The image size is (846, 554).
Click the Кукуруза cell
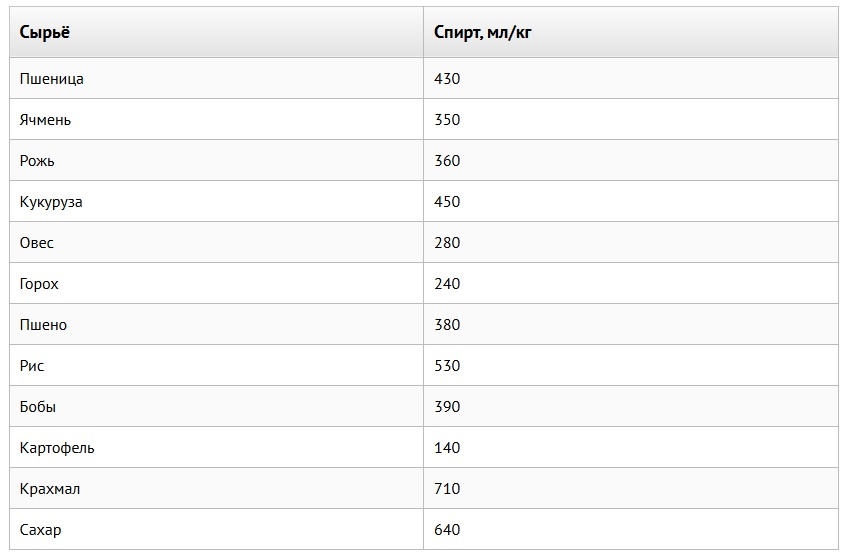(x=52, y=202)
